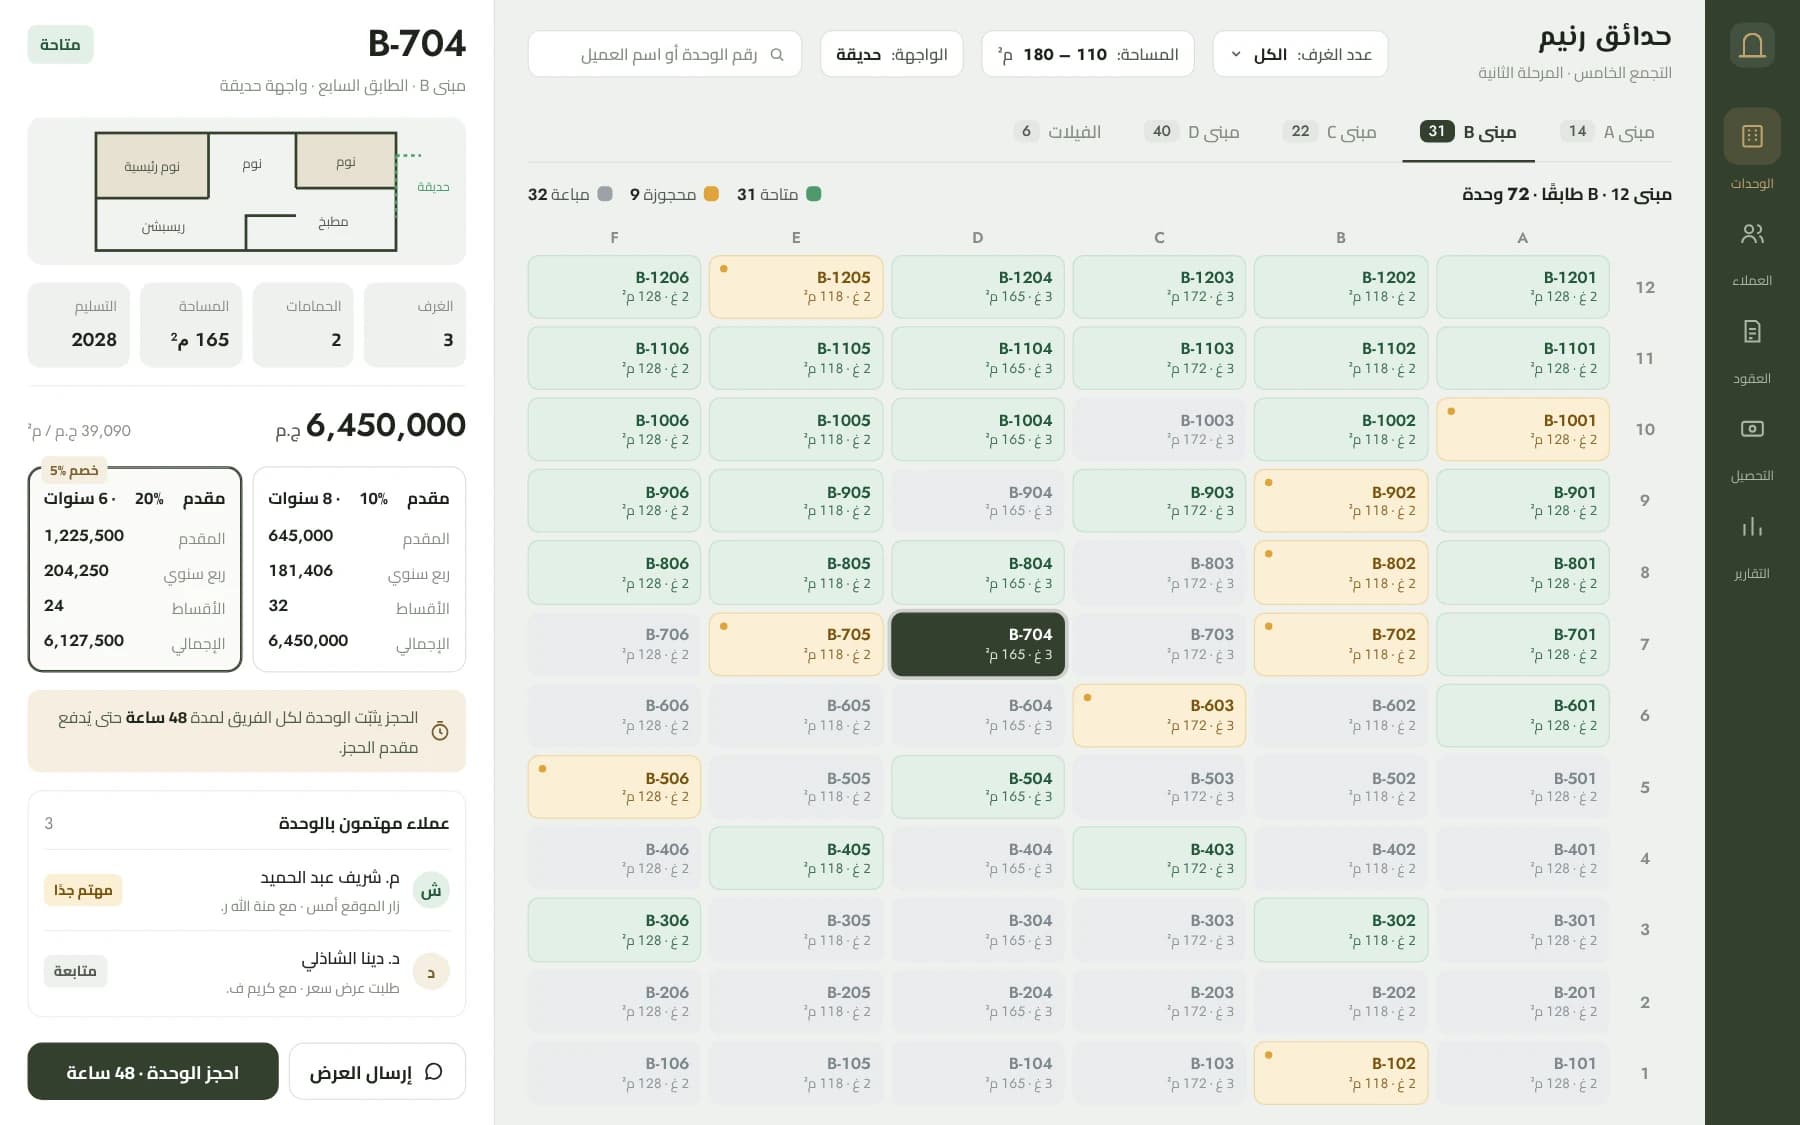This screenshot has height=1125, width=1800.
Task: Click the search magnifier icon
Action: (x=777, y=55)
